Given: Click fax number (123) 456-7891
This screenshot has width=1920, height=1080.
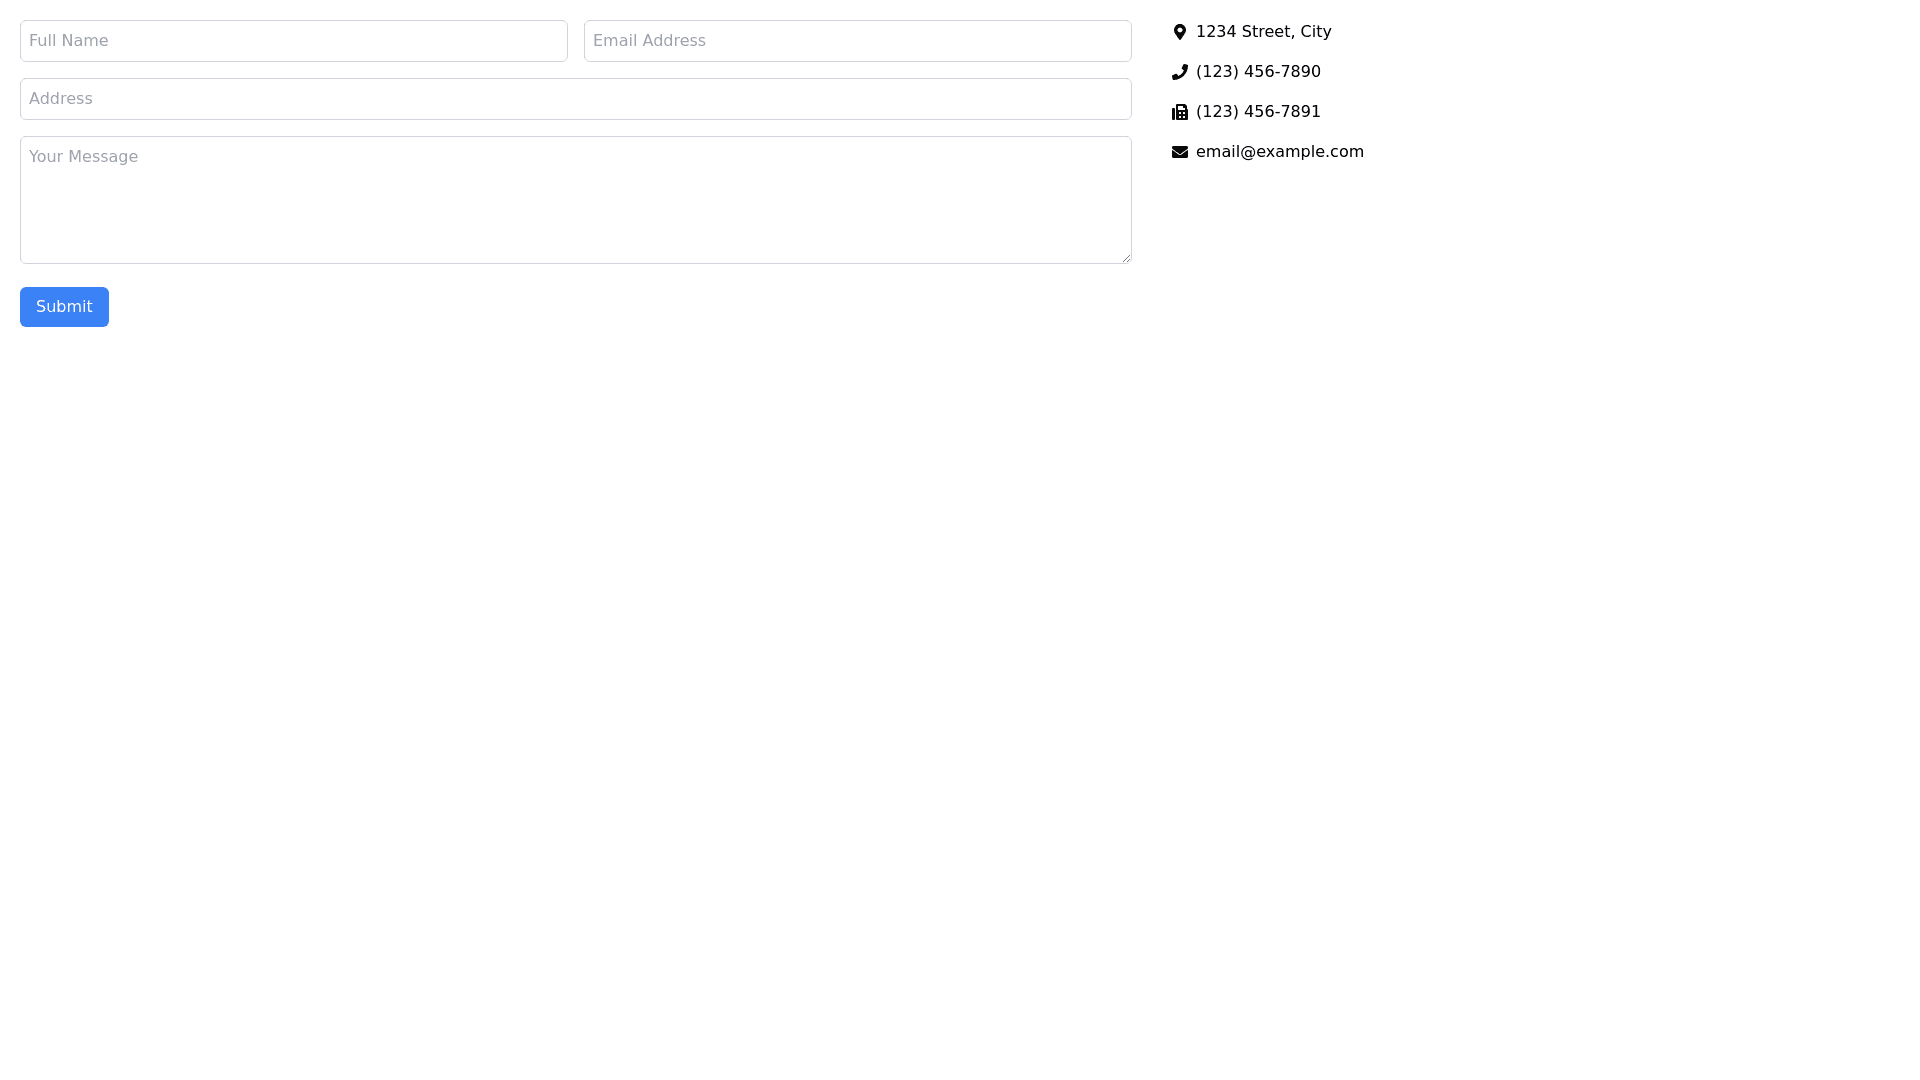Looking at the screenshot, I should (x=1258, y=112).
